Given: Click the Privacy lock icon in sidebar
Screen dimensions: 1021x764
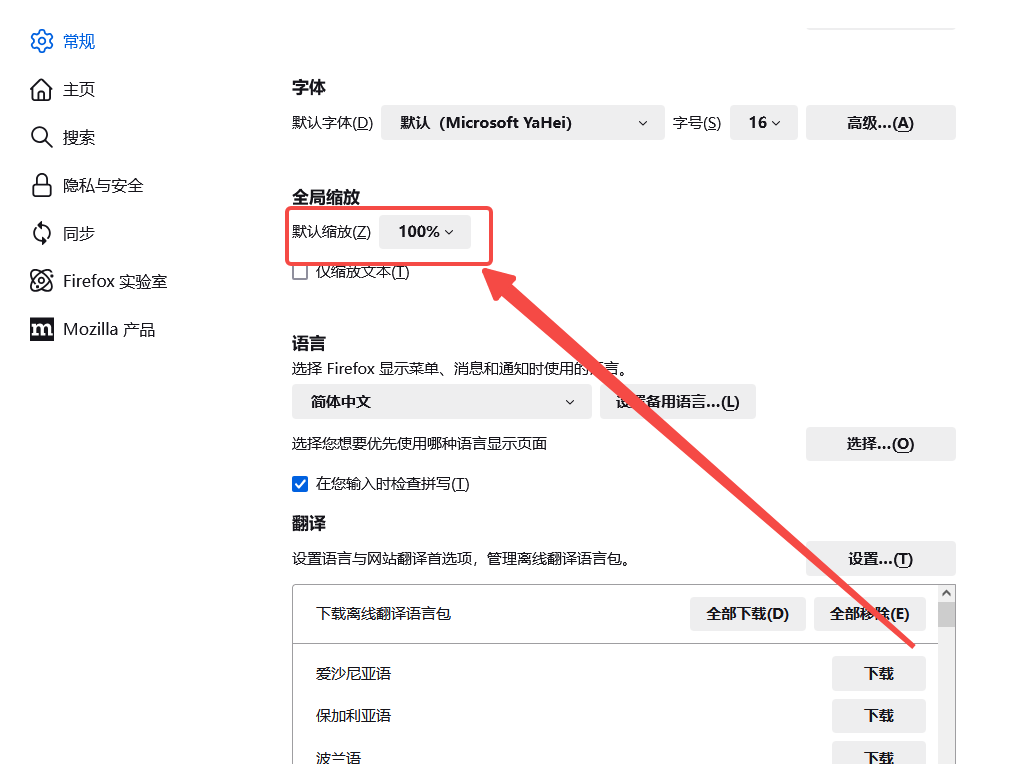Looking at the screenshot, I should coord(42,185).
